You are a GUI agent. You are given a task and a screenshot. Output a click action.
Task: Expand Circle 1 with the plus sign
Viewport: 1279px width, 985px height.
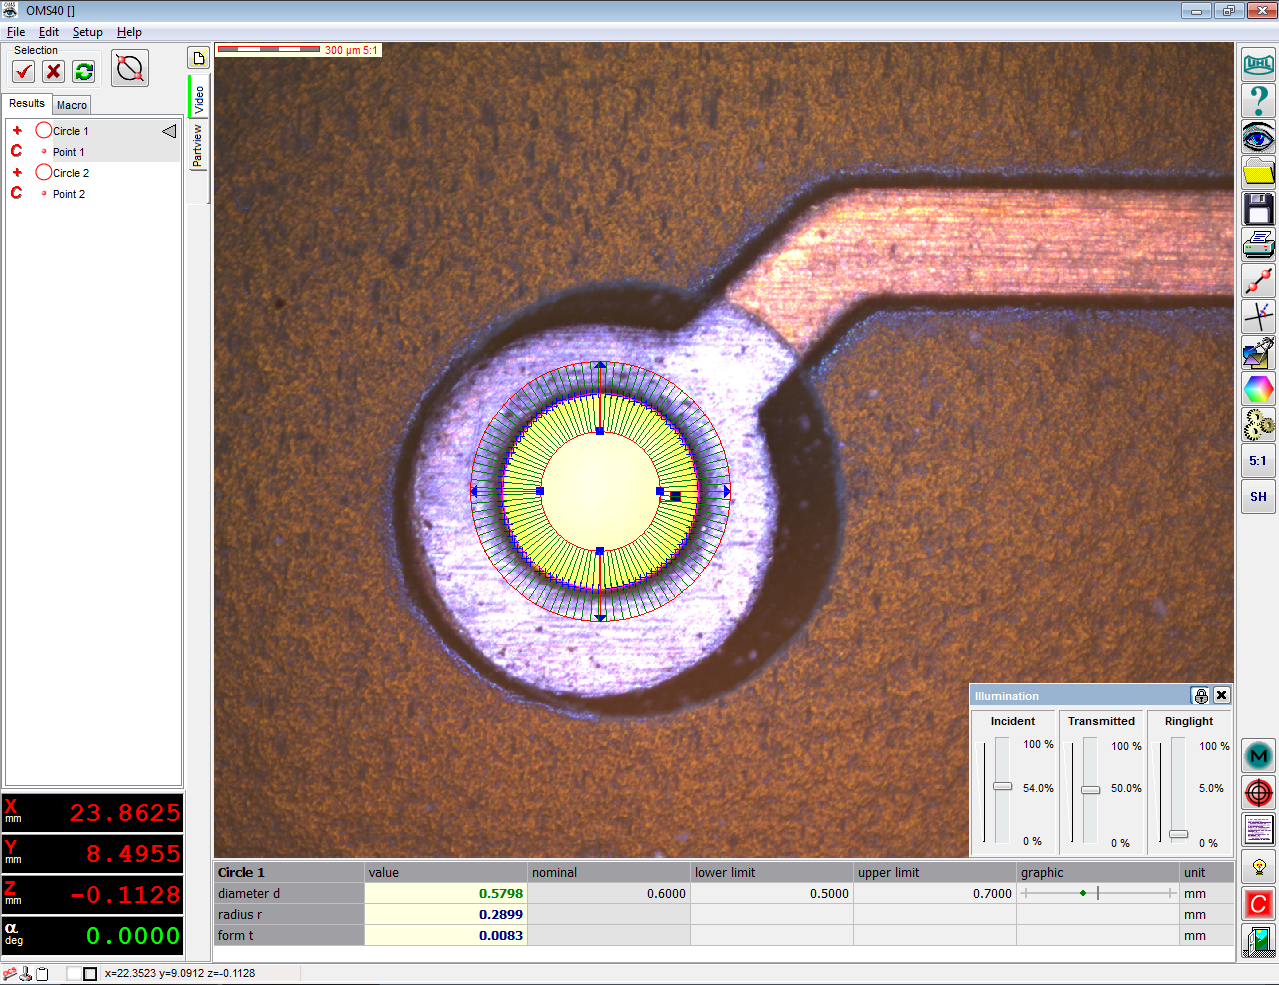coord(17,131)
